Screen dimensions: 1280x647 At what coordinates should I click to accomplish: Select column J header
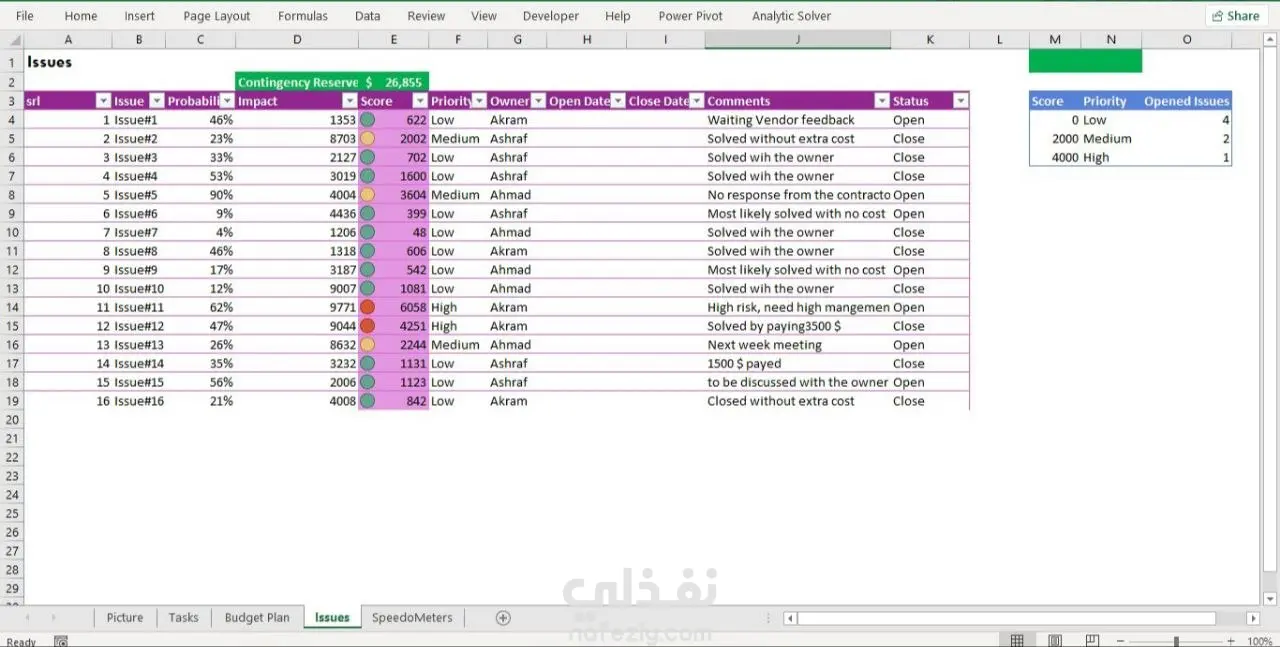pos(798,40)
